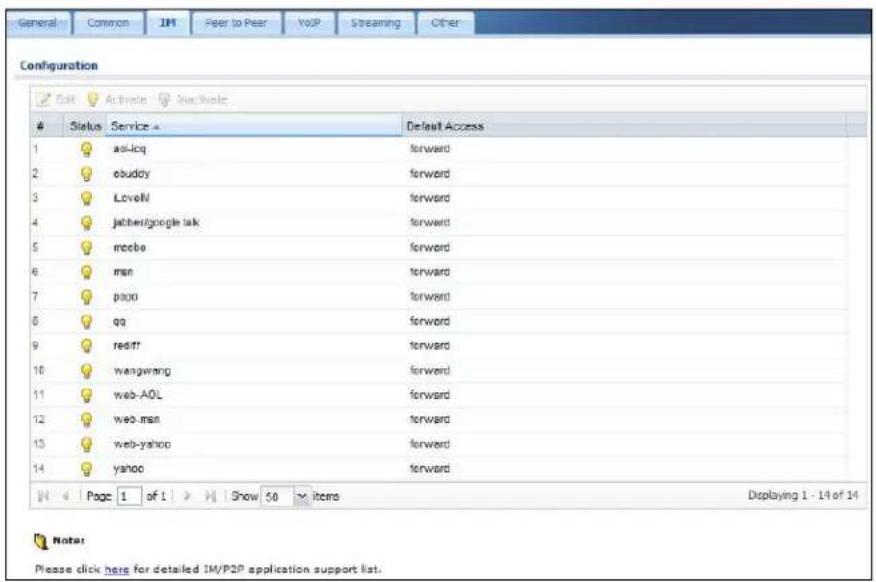Click the Inactivate toolbar button
This screenshot has width=876, height=582.
pos(193,99)
